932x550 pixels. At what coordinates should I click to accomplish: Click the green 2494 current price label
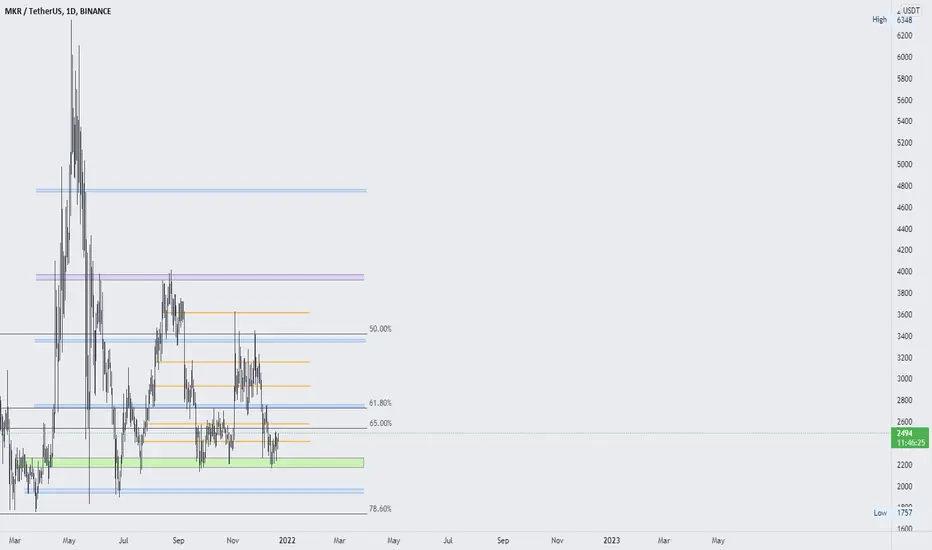(910, 438)
